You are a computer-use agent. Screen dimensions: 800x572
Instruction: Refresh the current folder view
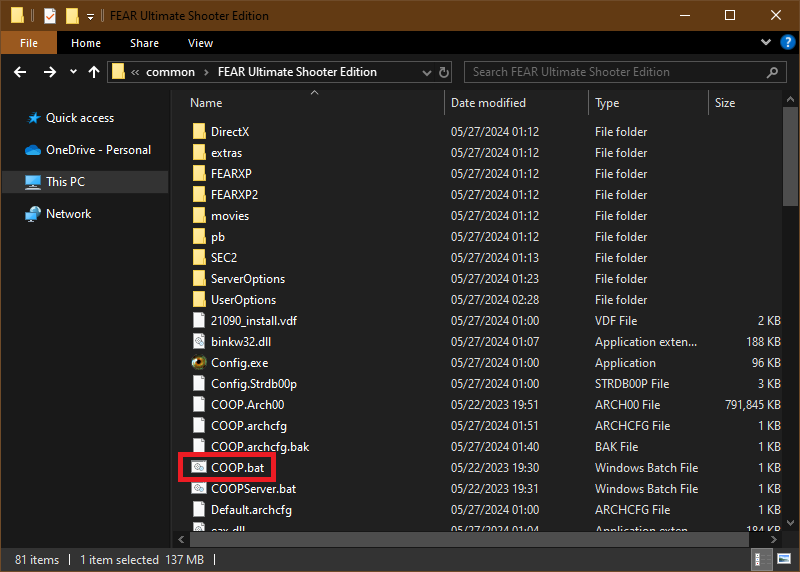(x=444, y=72)
